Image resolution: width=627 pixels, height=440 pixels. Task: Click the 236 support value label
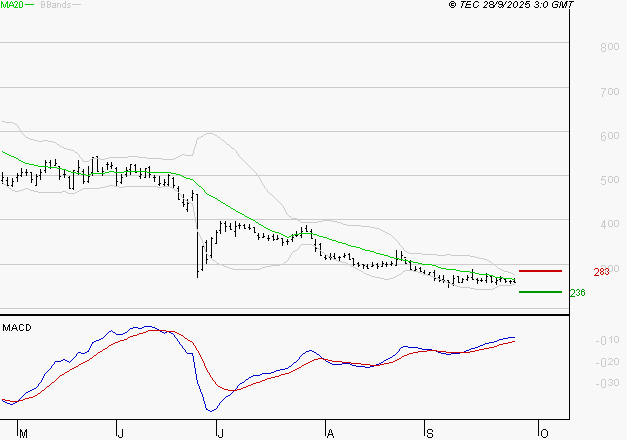[576, 293]
